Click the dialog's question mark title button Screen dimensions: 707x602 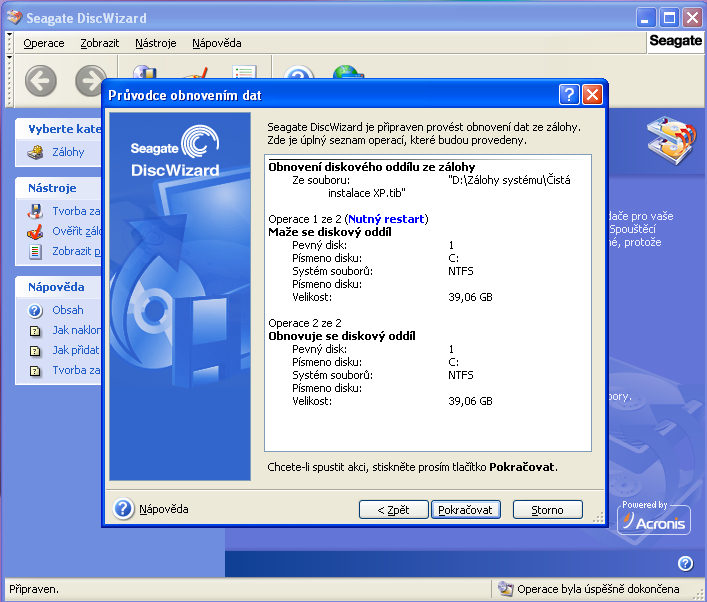pos(569,95)
